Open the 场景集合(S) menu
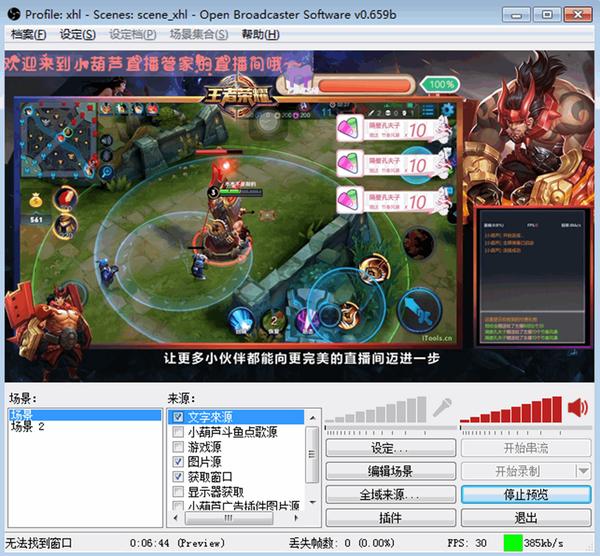This screenshot has height=556, width=600. 199,35
